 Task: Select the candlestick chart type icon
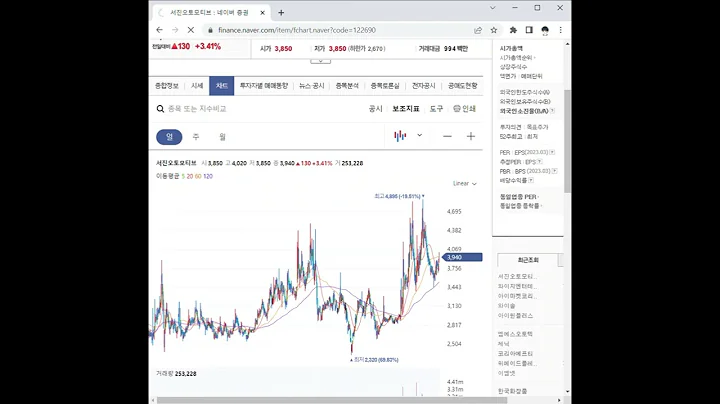(x=400, y=136)
